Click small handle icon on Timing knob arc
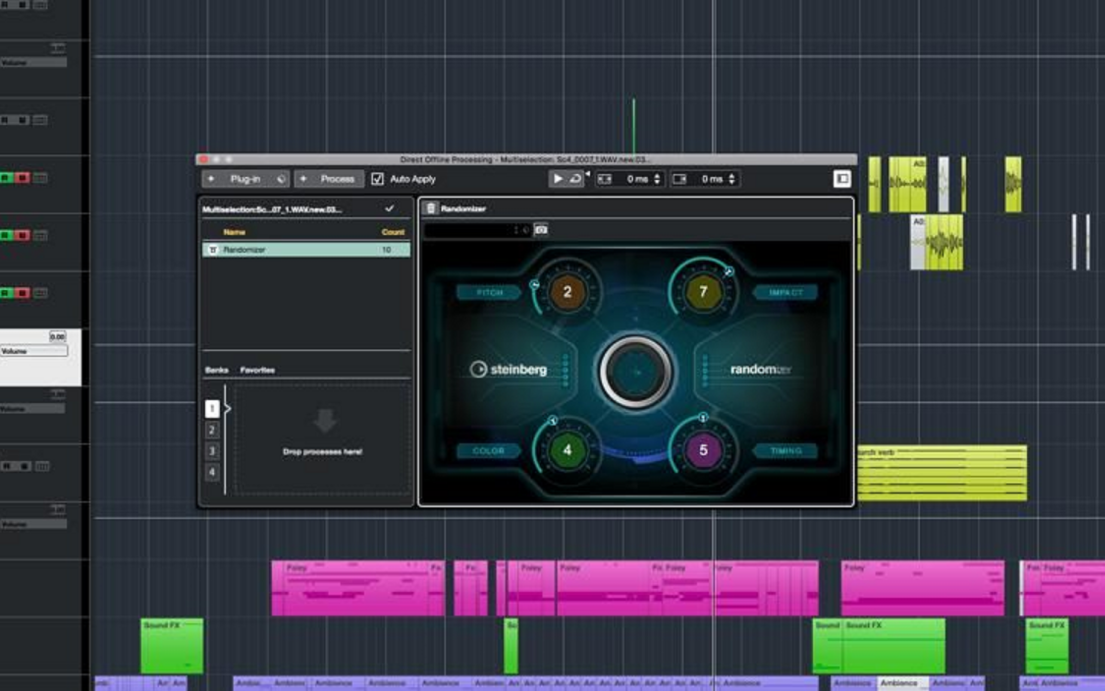The image size is (1105, 691). [x=703, y=418]
